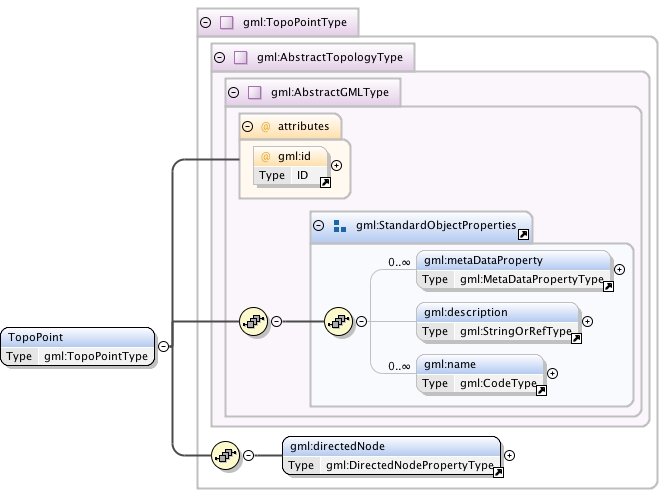Collapse the sequence inside StandardObjectProperties
Viewport: 659px width, 490px height.
pyautogui.click(x=361, y=321)
